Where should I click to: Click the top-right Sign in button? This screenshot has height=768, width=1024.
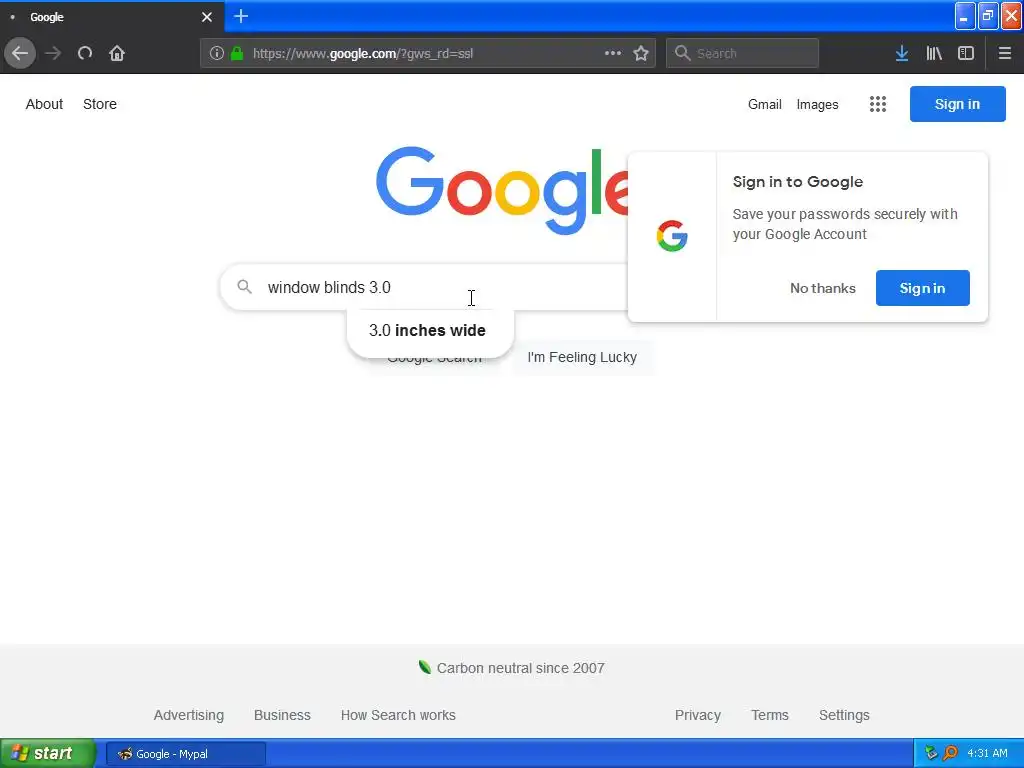[x=957, y=104]
